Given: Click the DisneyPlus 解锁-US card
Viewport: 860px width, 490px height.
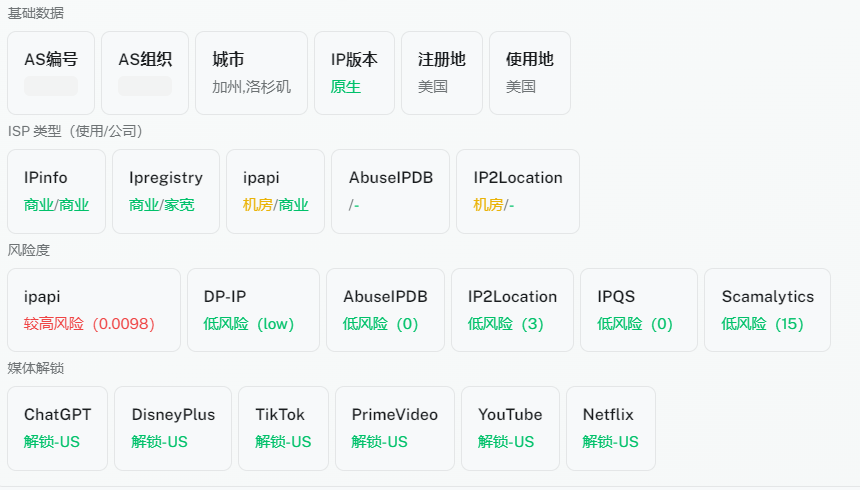Looking at the screenshot, I should tap(173, 428).
